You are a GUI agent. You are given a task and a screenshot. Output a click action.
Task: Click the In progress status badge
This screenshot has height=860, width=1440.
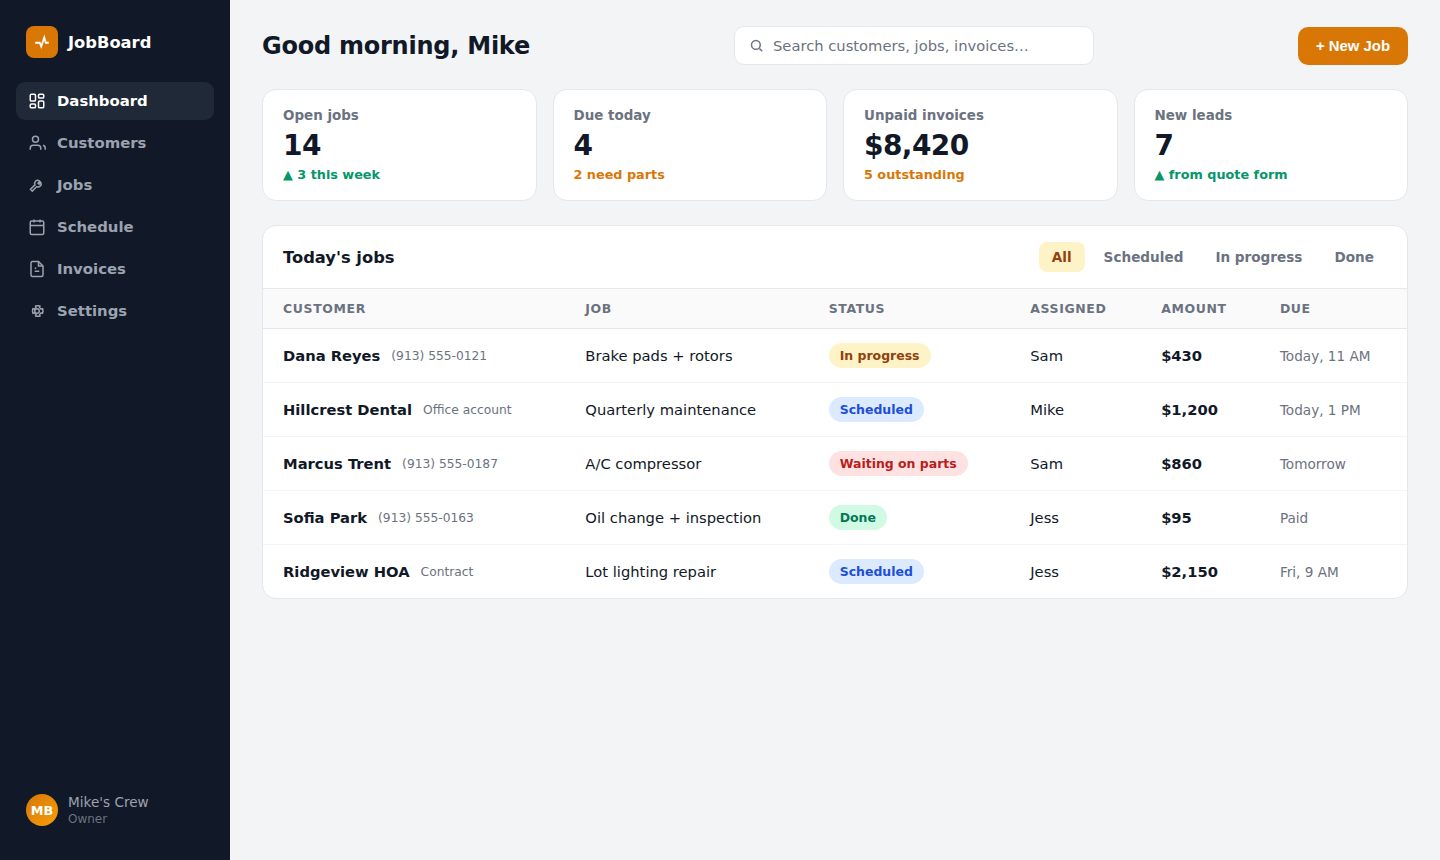tap(879, 356)
